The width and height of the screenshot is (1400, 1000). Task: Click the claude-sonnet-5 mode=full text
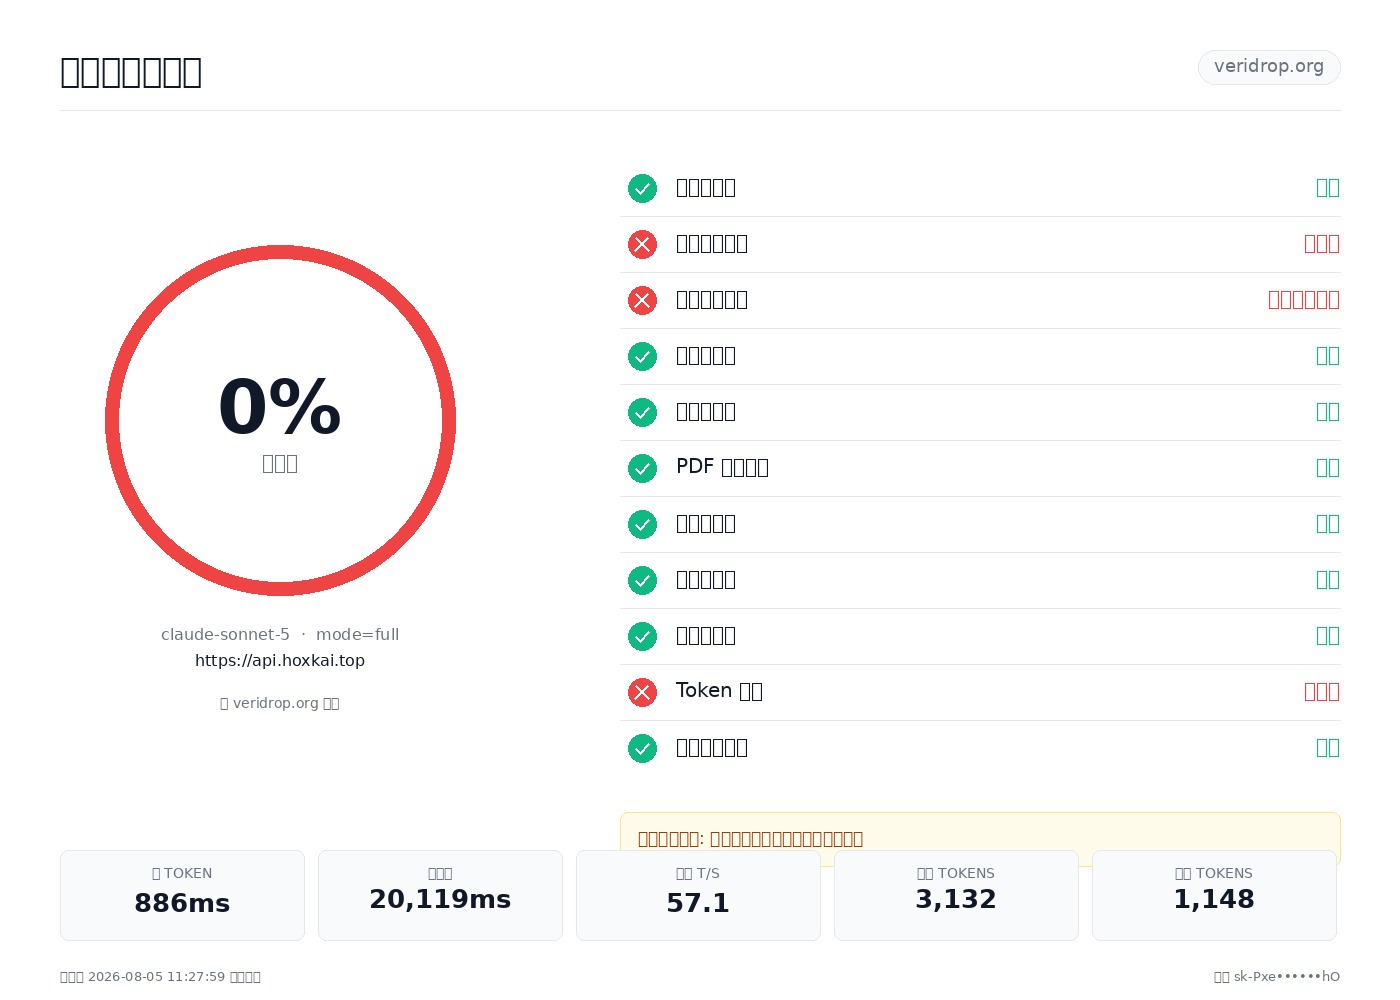[280, 634]
